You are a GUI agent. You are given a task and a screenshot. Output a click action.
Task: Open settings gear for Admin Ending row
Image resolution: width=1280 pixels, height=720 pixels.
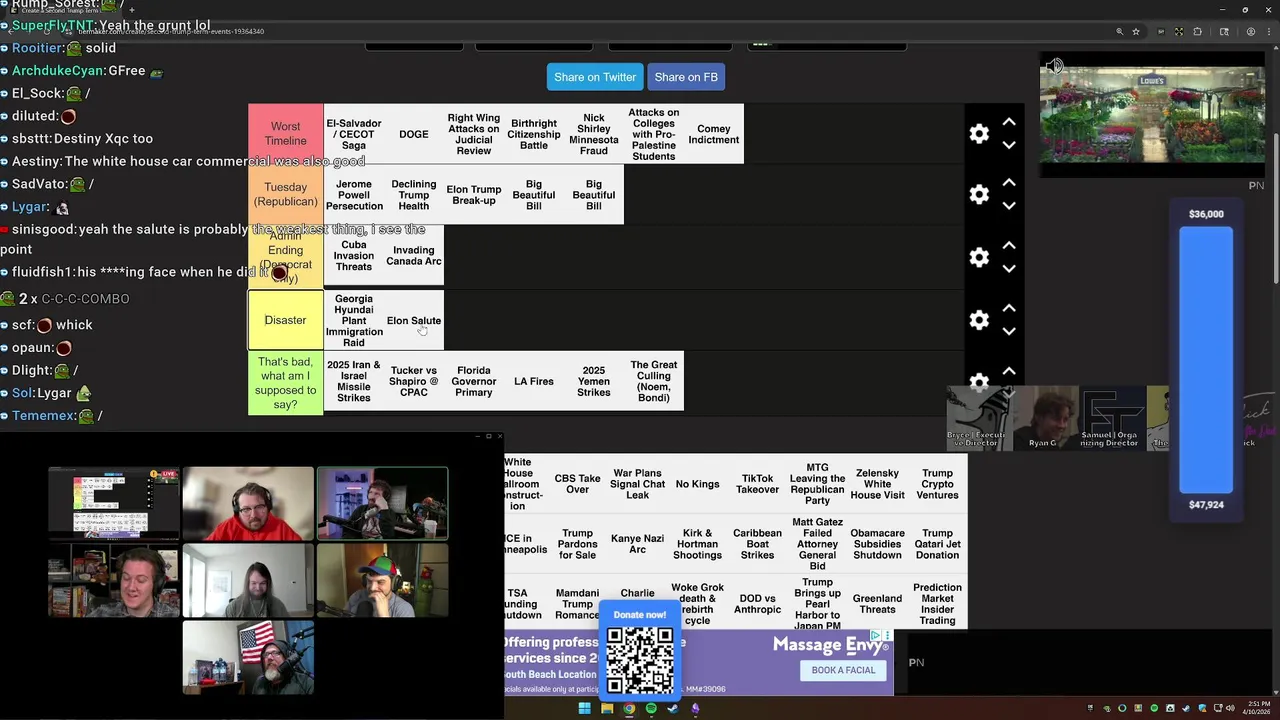tap(979, 257)
